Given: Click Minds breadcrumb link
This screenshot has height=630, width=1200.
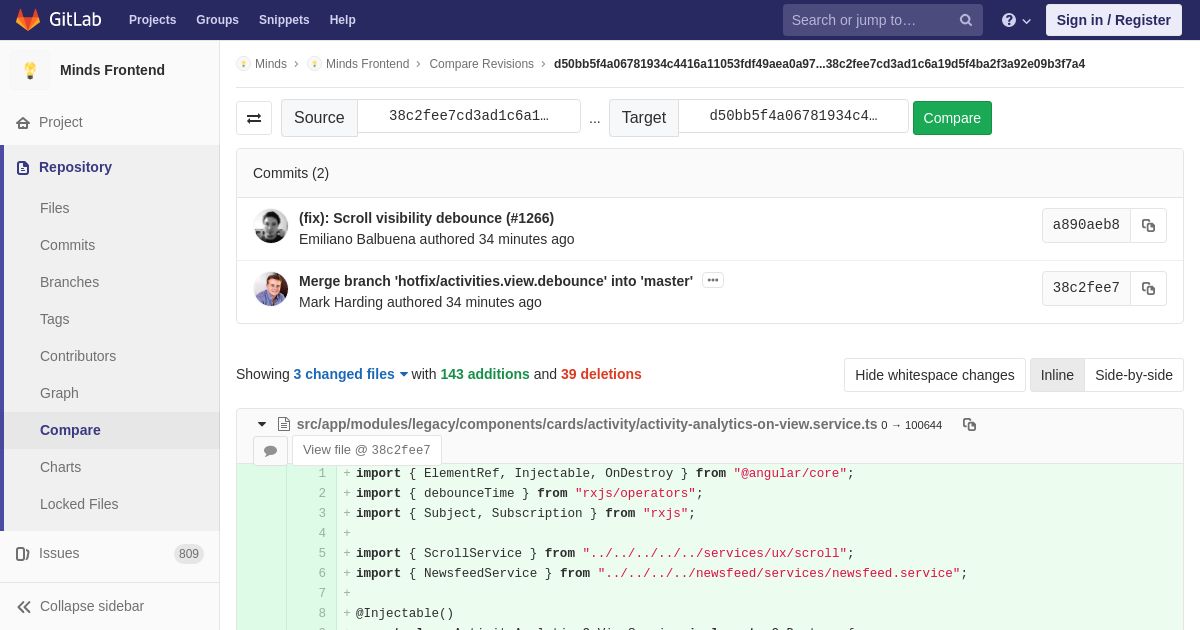Looking at the screenshot, I should coord(271,64).
